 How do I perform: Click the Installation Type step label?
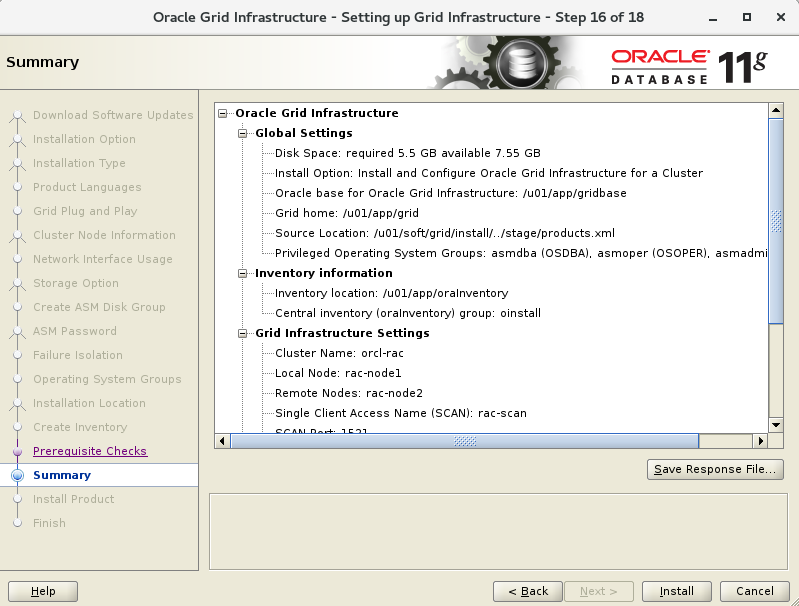click(79, 163)
